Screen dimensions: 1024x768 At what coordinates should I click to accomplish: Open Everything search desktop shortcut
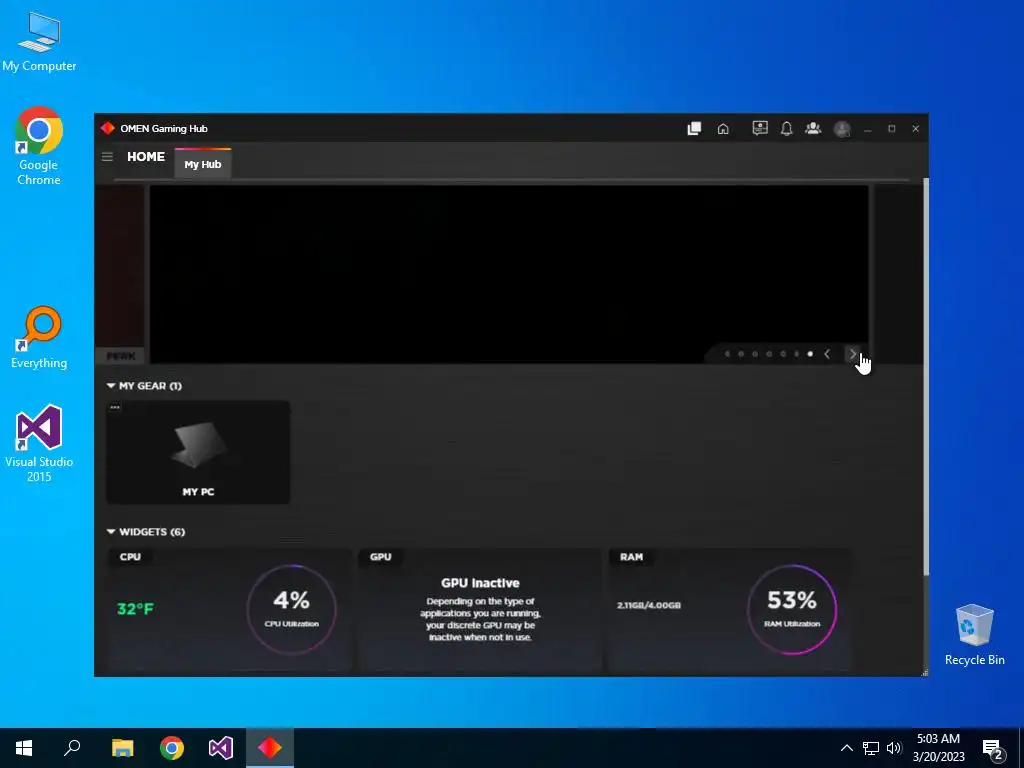39,338
